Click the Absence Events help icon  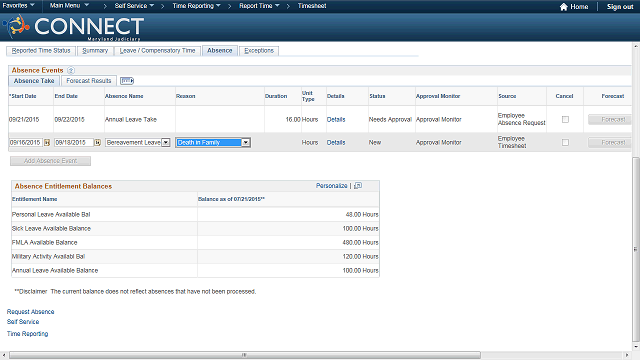(x=71, y=70)
